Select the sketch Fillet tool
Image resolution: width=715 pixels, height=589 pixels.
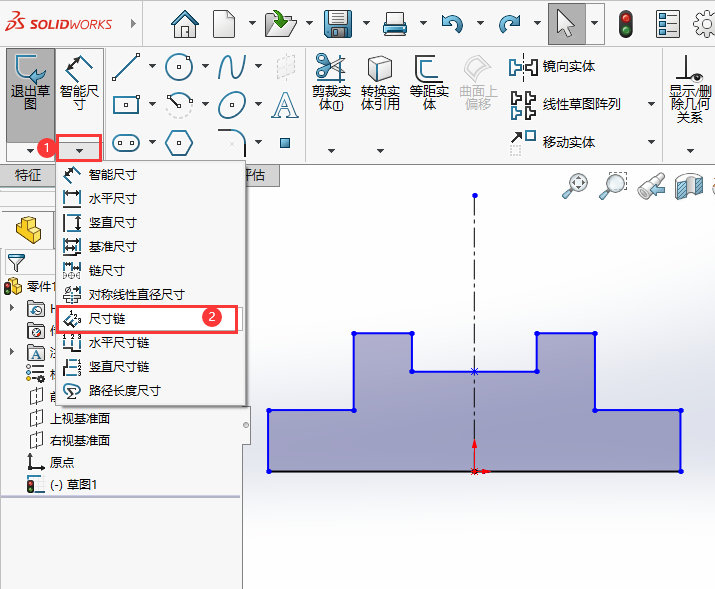tap(232, 143)
